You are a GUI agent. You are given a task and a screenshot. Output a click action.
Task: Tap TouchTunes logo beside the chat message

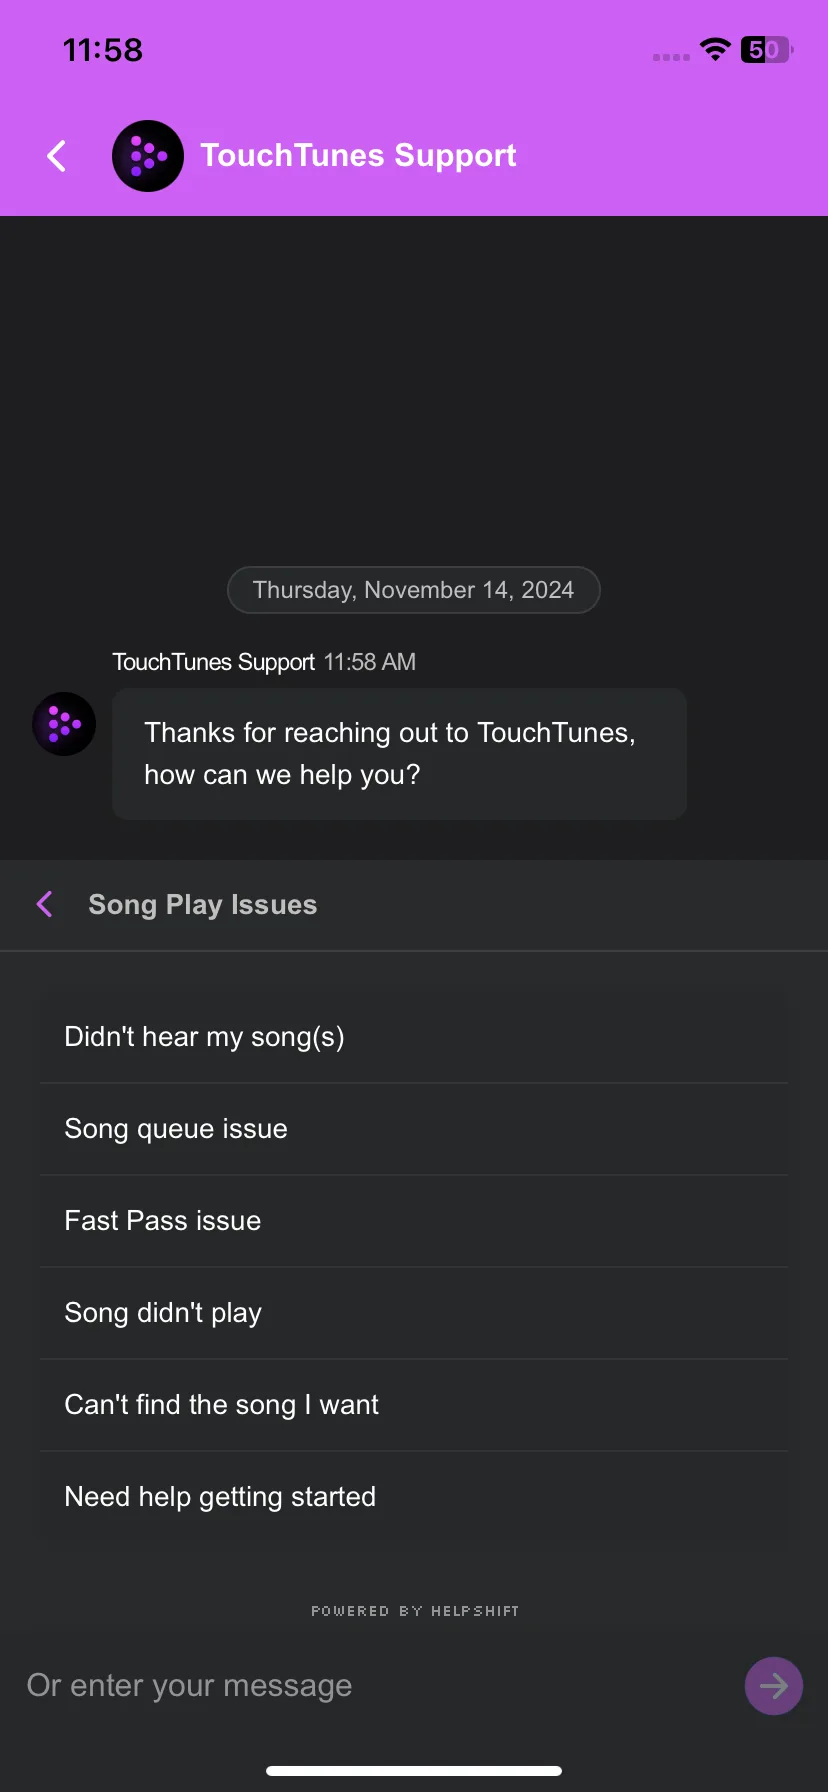(x=64, y=724)
